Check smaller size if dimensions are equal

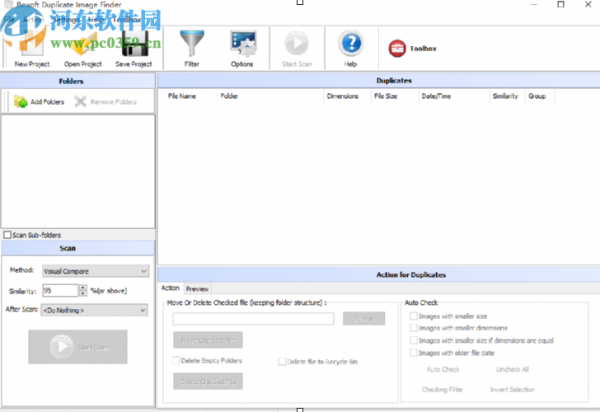413,340
